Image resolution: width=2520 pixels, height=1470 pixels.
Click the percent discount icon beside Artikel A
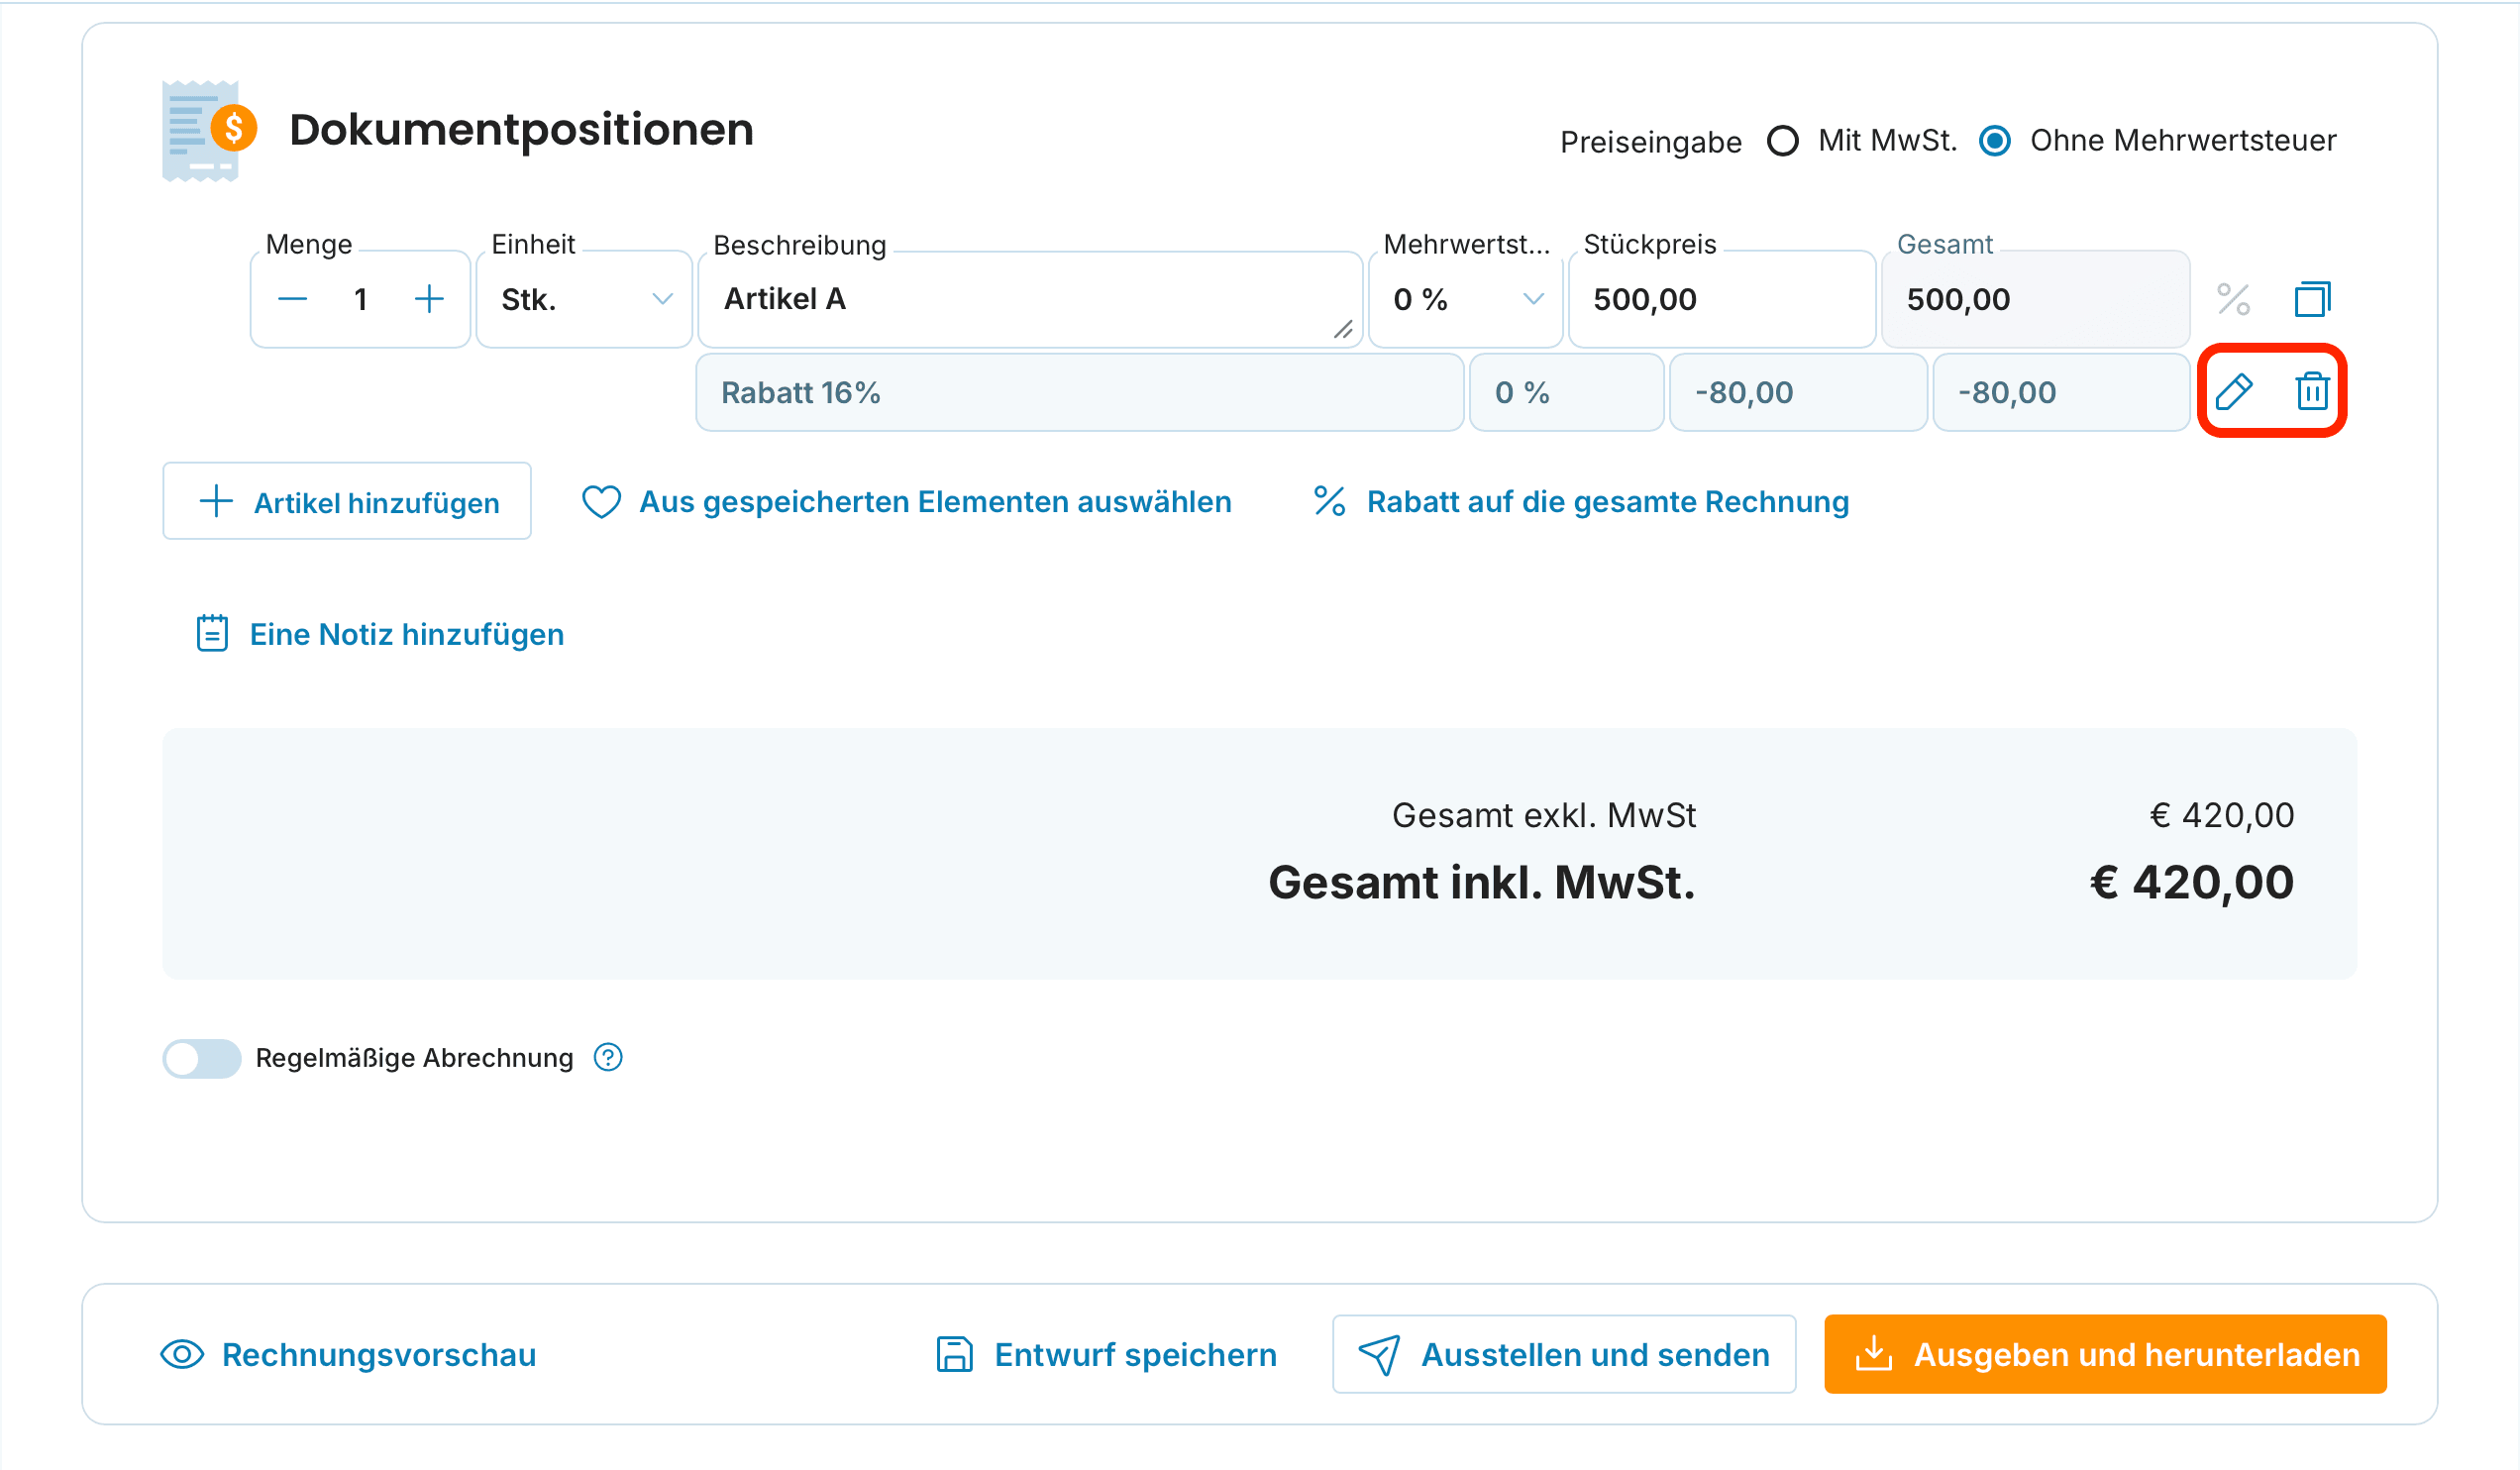pos(2233,299)
